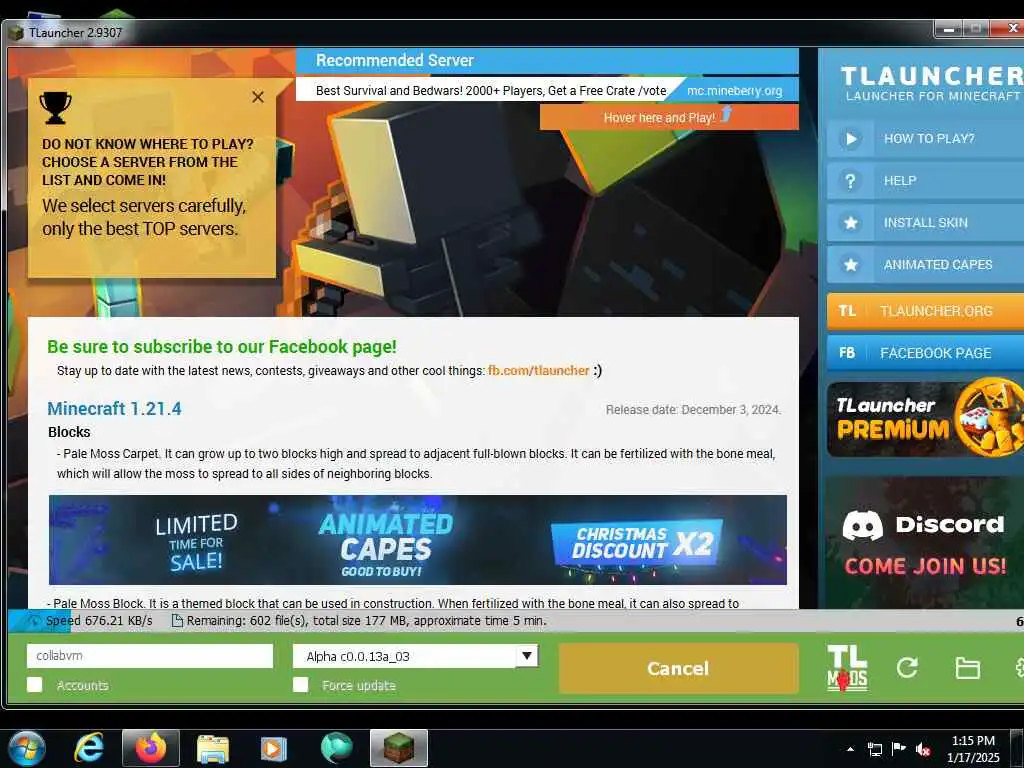Image resolution: width=1024 pixels, height=768 pixels.
Task: Click the FB badge icon
Action: [x=847, y=353]
